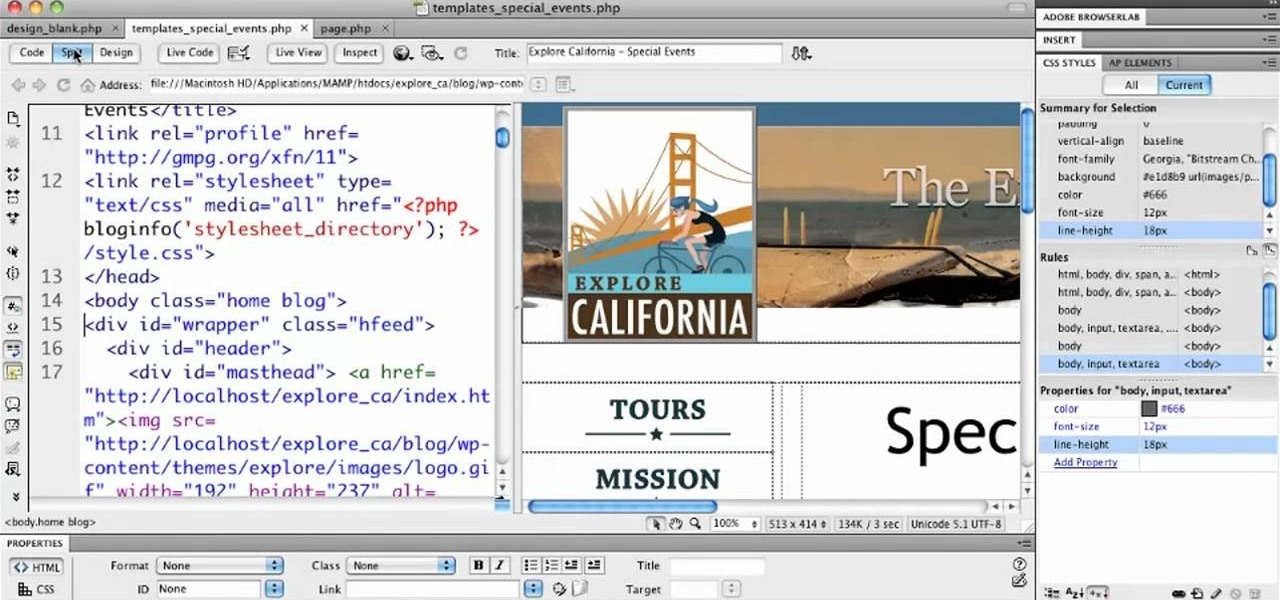Click the color swatch for #666
Image resolution: width=1280 pixels, height=600 pixels.
tap(1150, 409)
